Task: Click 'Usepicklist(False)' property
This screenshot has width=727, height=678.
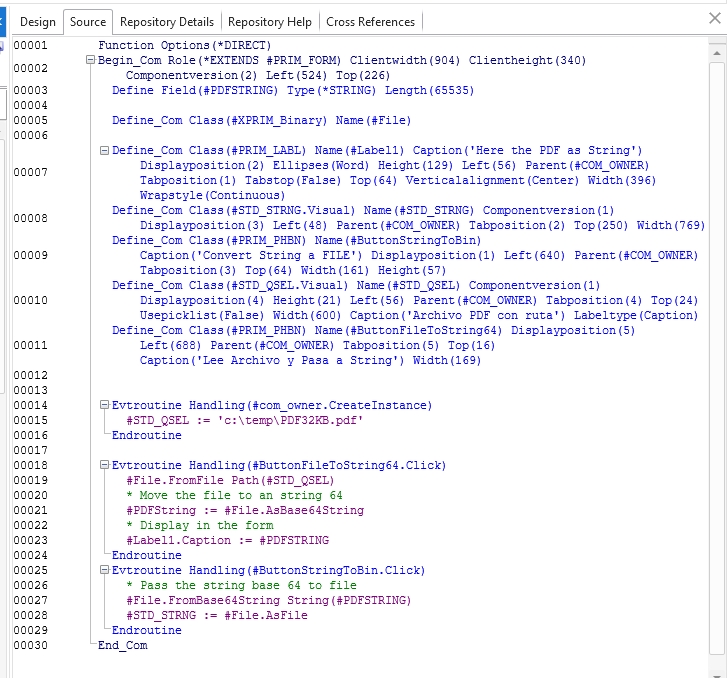Action: (x=202, y=315)
